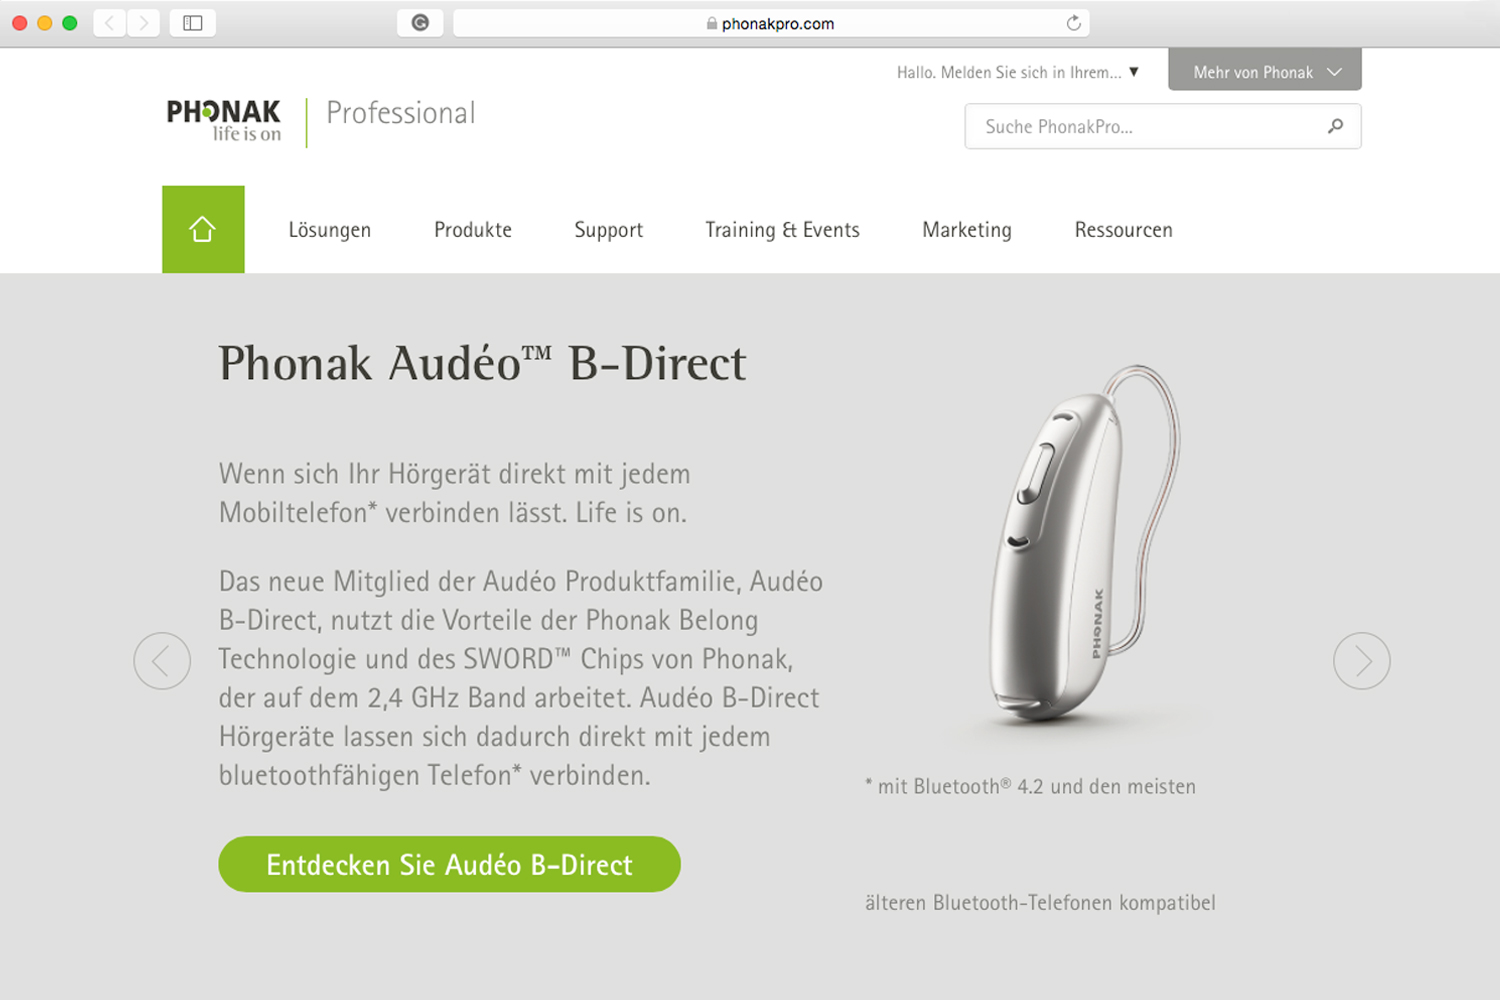This screenshot has width=1500, height=1000.
Task: Select the Support menu item
Action: [609, 230]
